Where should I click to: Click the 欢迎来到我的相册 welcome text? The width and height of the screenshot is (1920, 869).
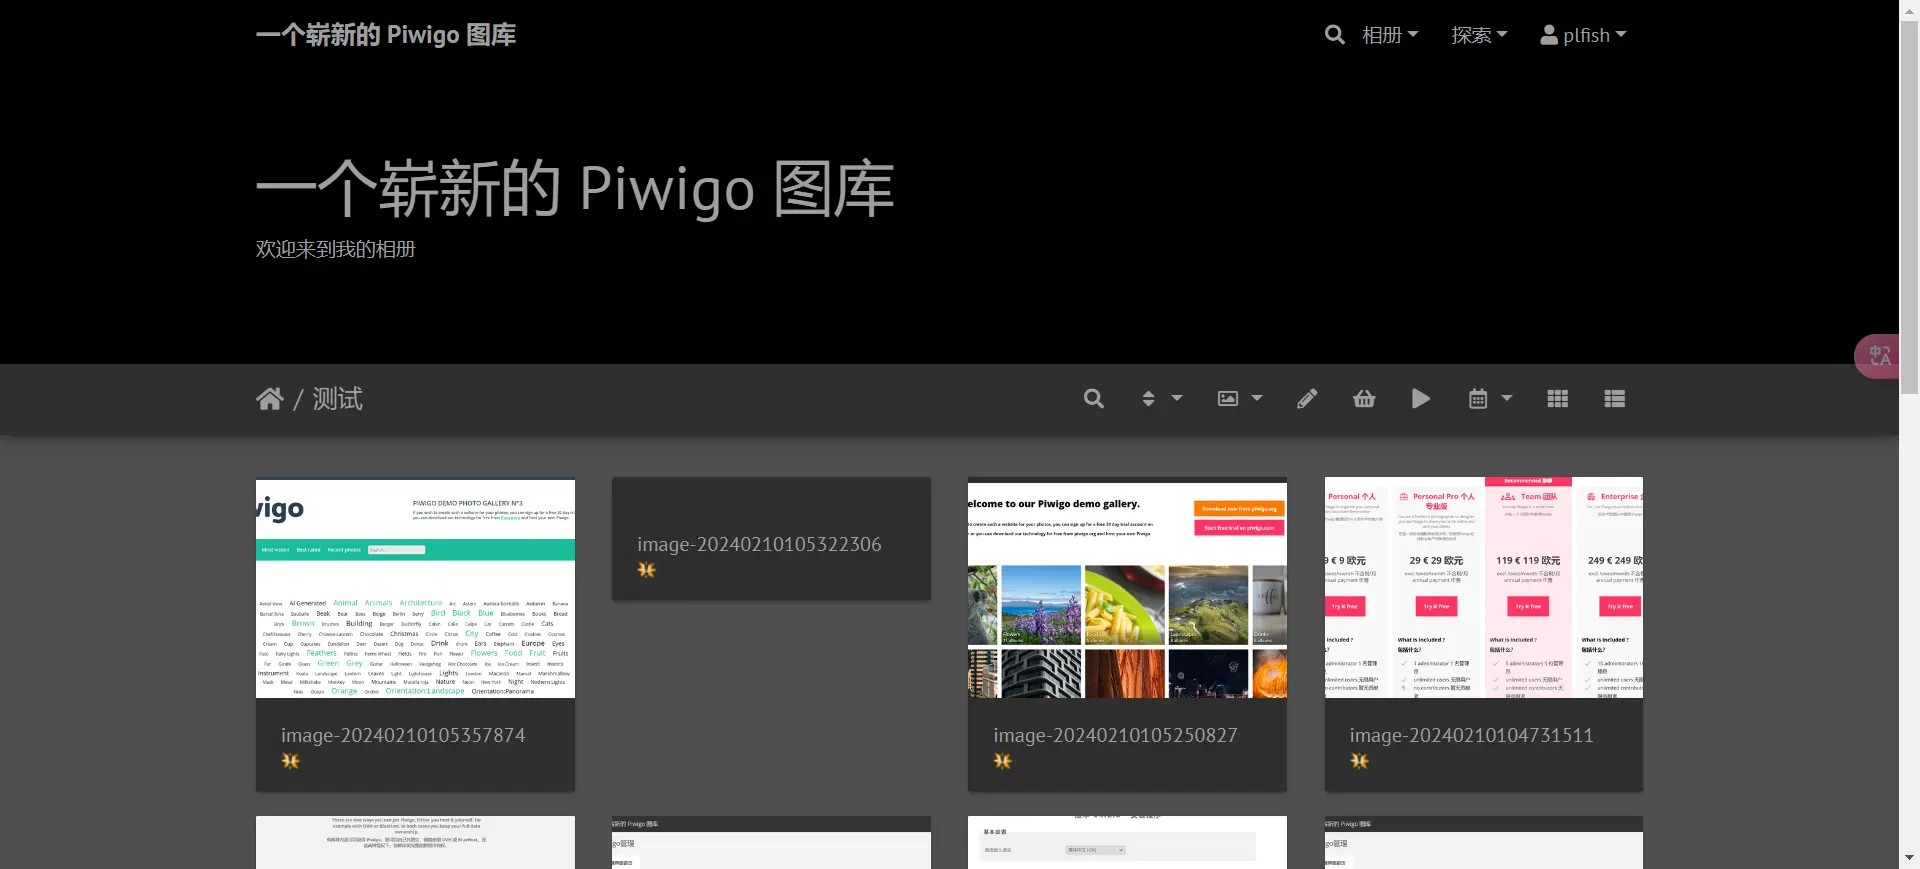(335, 249)
